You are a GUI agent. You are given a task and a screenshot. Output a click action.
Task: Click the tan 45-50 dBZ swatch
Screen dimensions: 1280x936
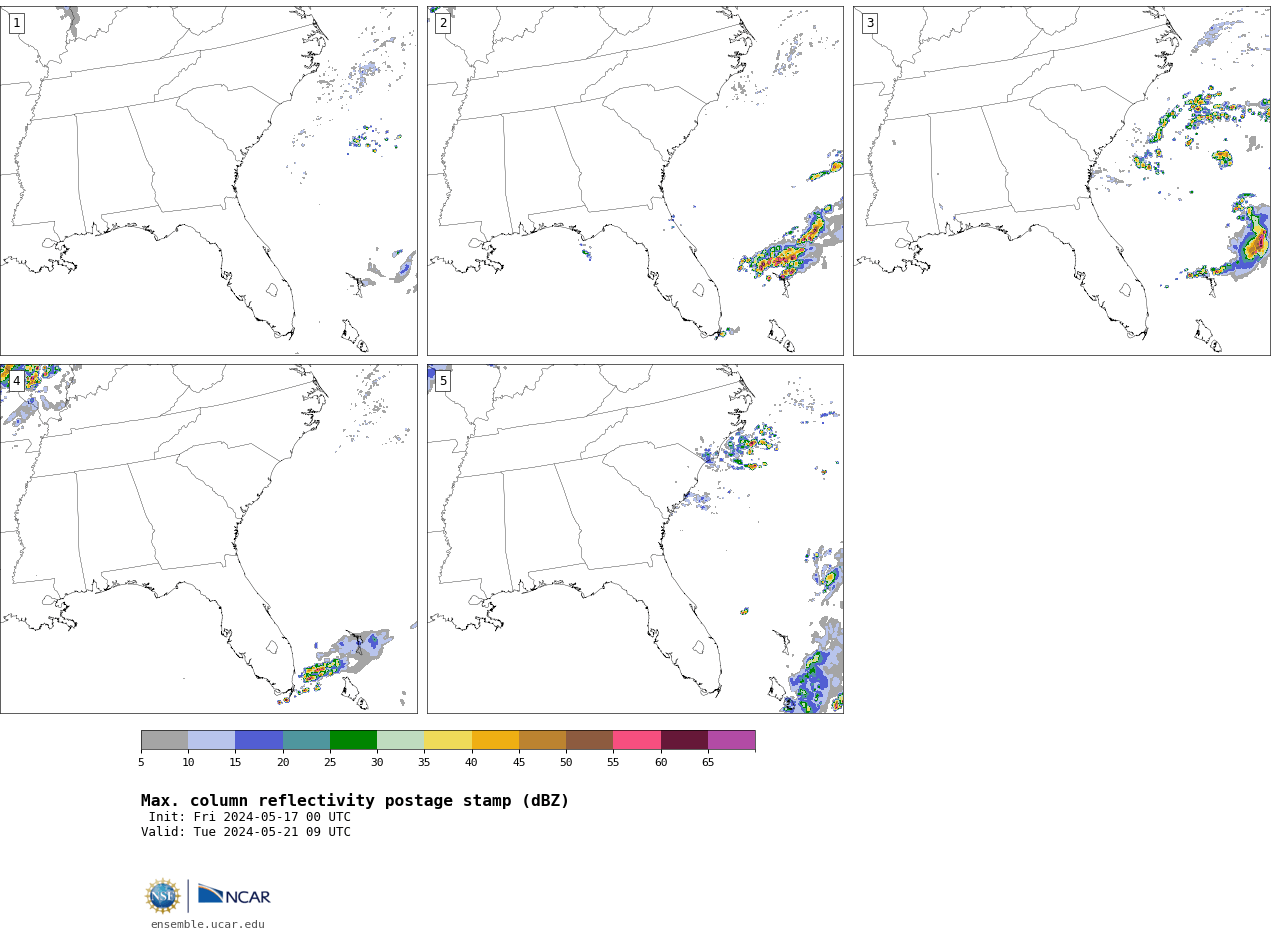tap(542, 740)
